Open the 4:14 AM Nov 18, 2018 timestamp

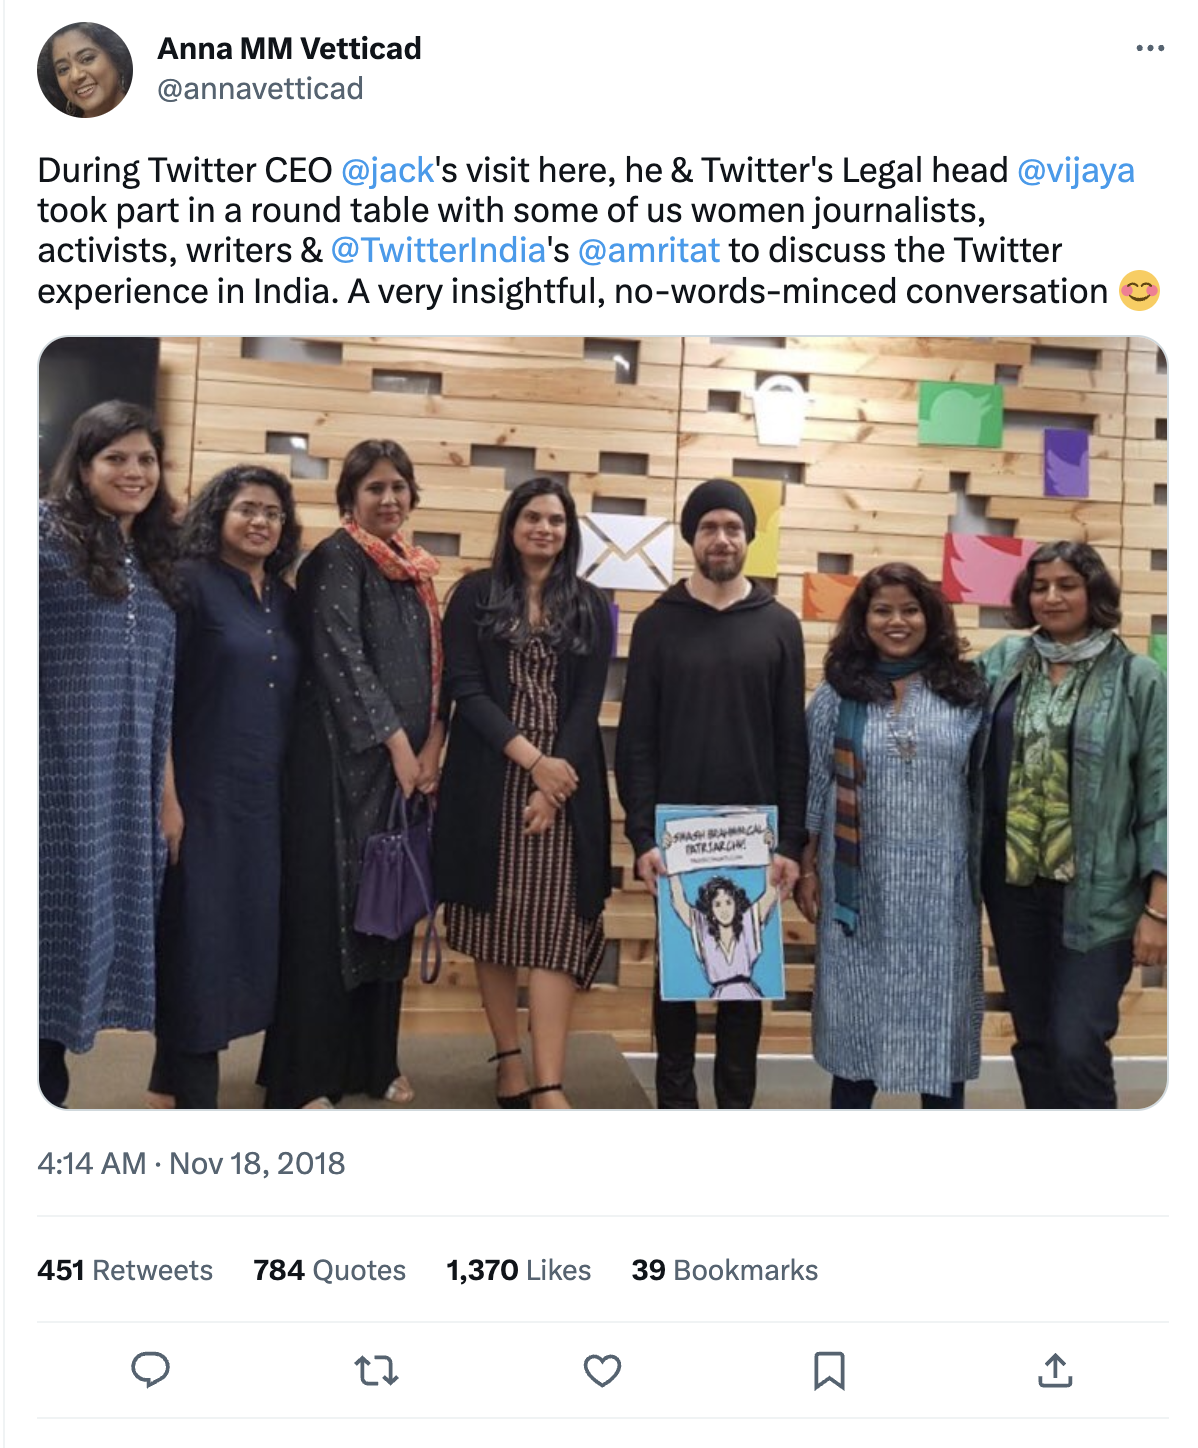(191, 1163)
